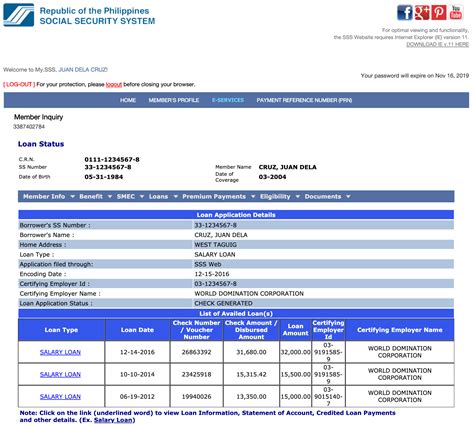Expand the Premium Payments dropdown
Screen dimensions: 474x428
click(x=218, y=196)
